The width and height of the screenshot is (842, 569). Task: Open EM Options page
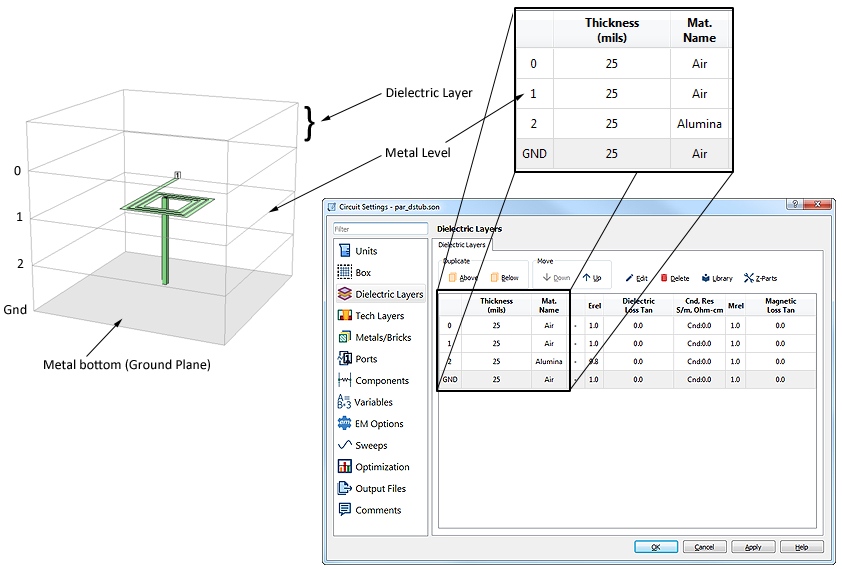pos(379,424)
